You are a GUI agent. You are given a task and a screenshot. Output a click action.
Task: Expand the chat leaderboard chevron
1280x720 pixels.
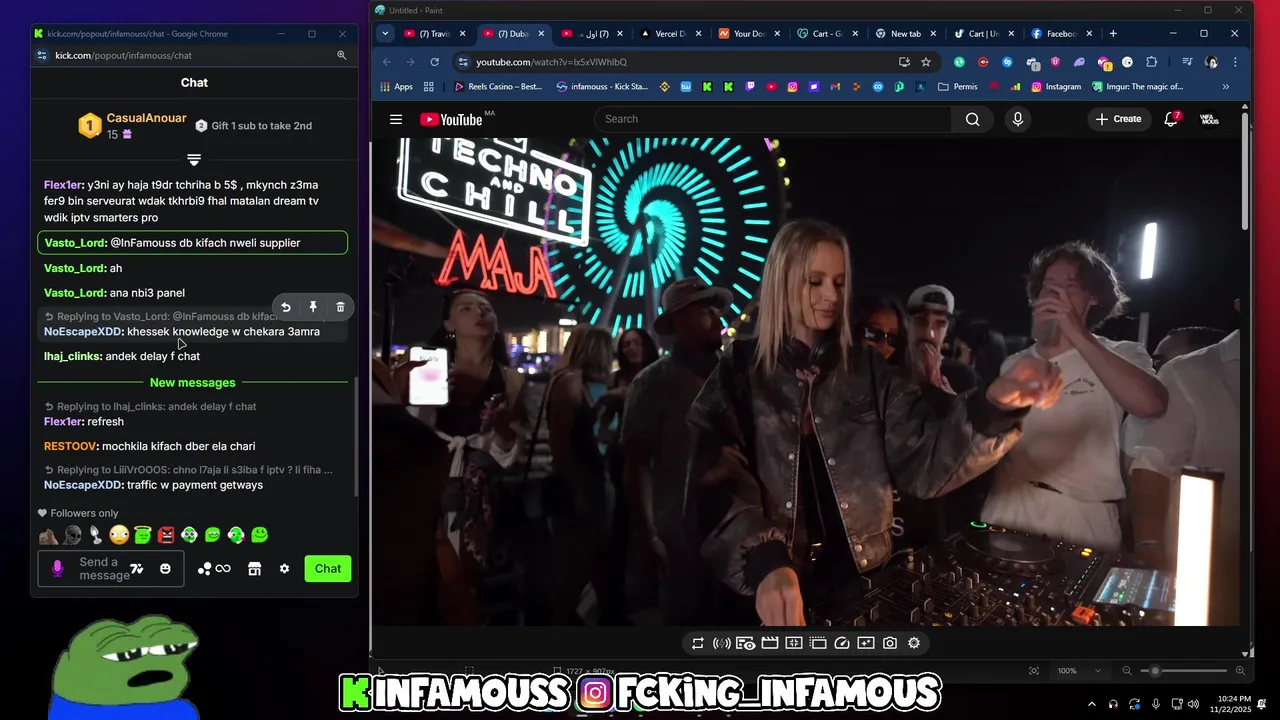click(x=194, y=160)
